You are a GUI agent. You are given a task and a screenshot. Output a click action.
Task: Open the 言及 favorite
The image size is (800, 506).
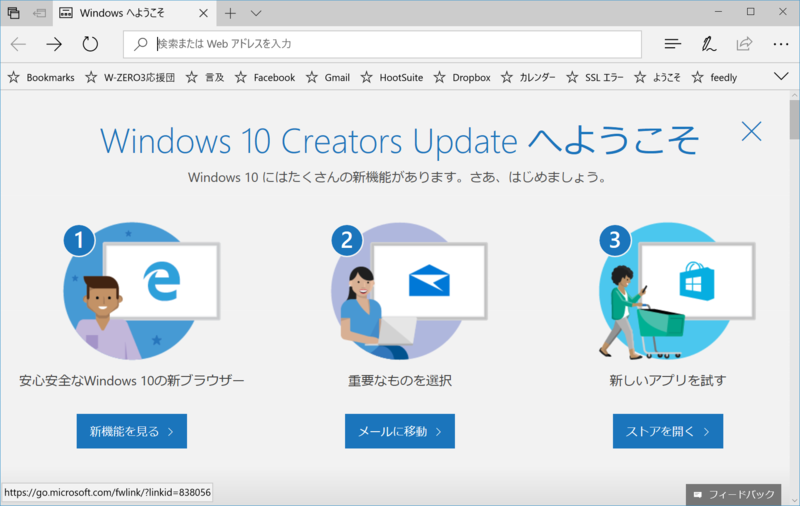205,78
